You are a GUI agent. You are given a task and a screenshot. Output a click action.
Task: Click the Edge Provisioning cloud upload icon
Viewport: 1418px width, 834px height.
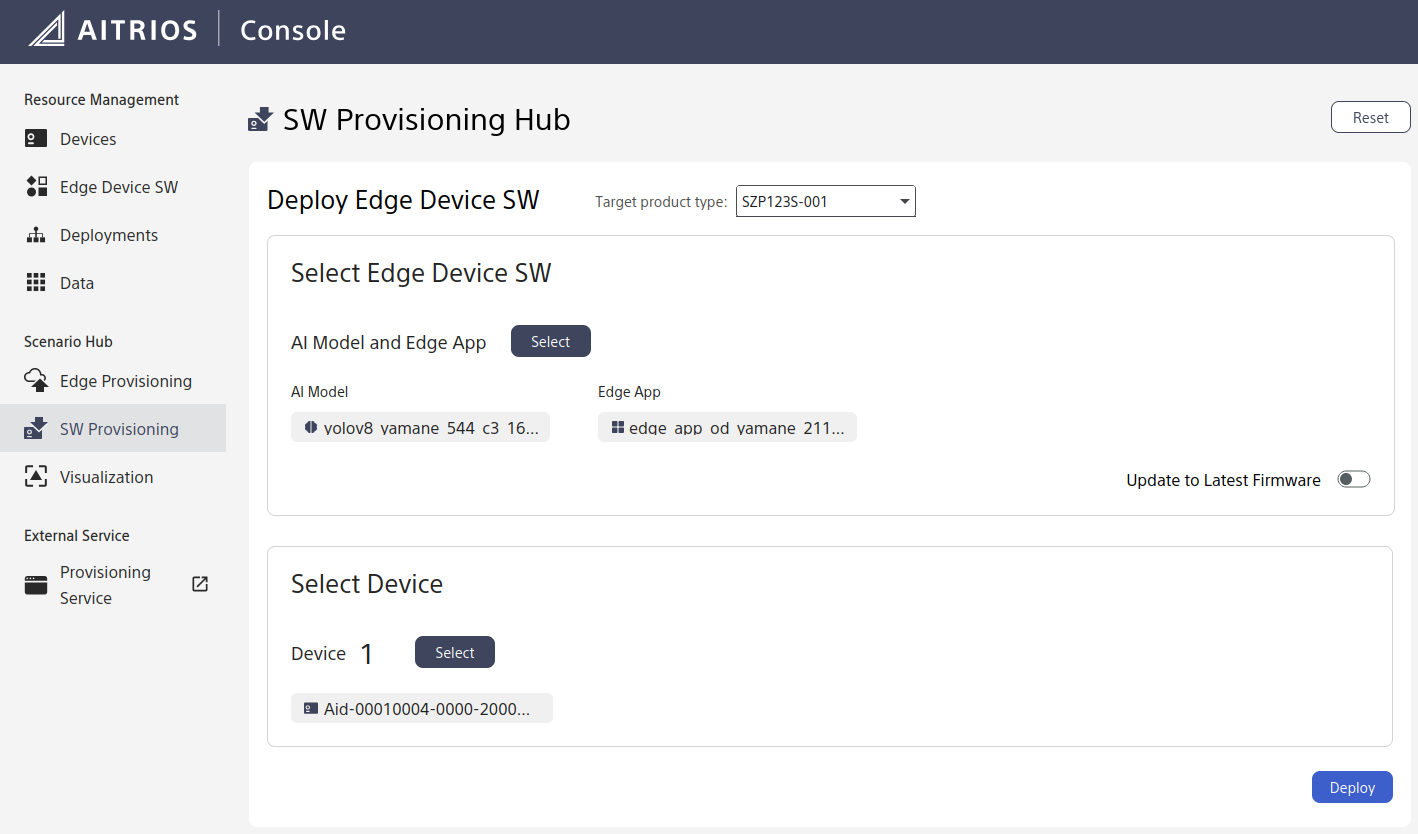(36, 380)
